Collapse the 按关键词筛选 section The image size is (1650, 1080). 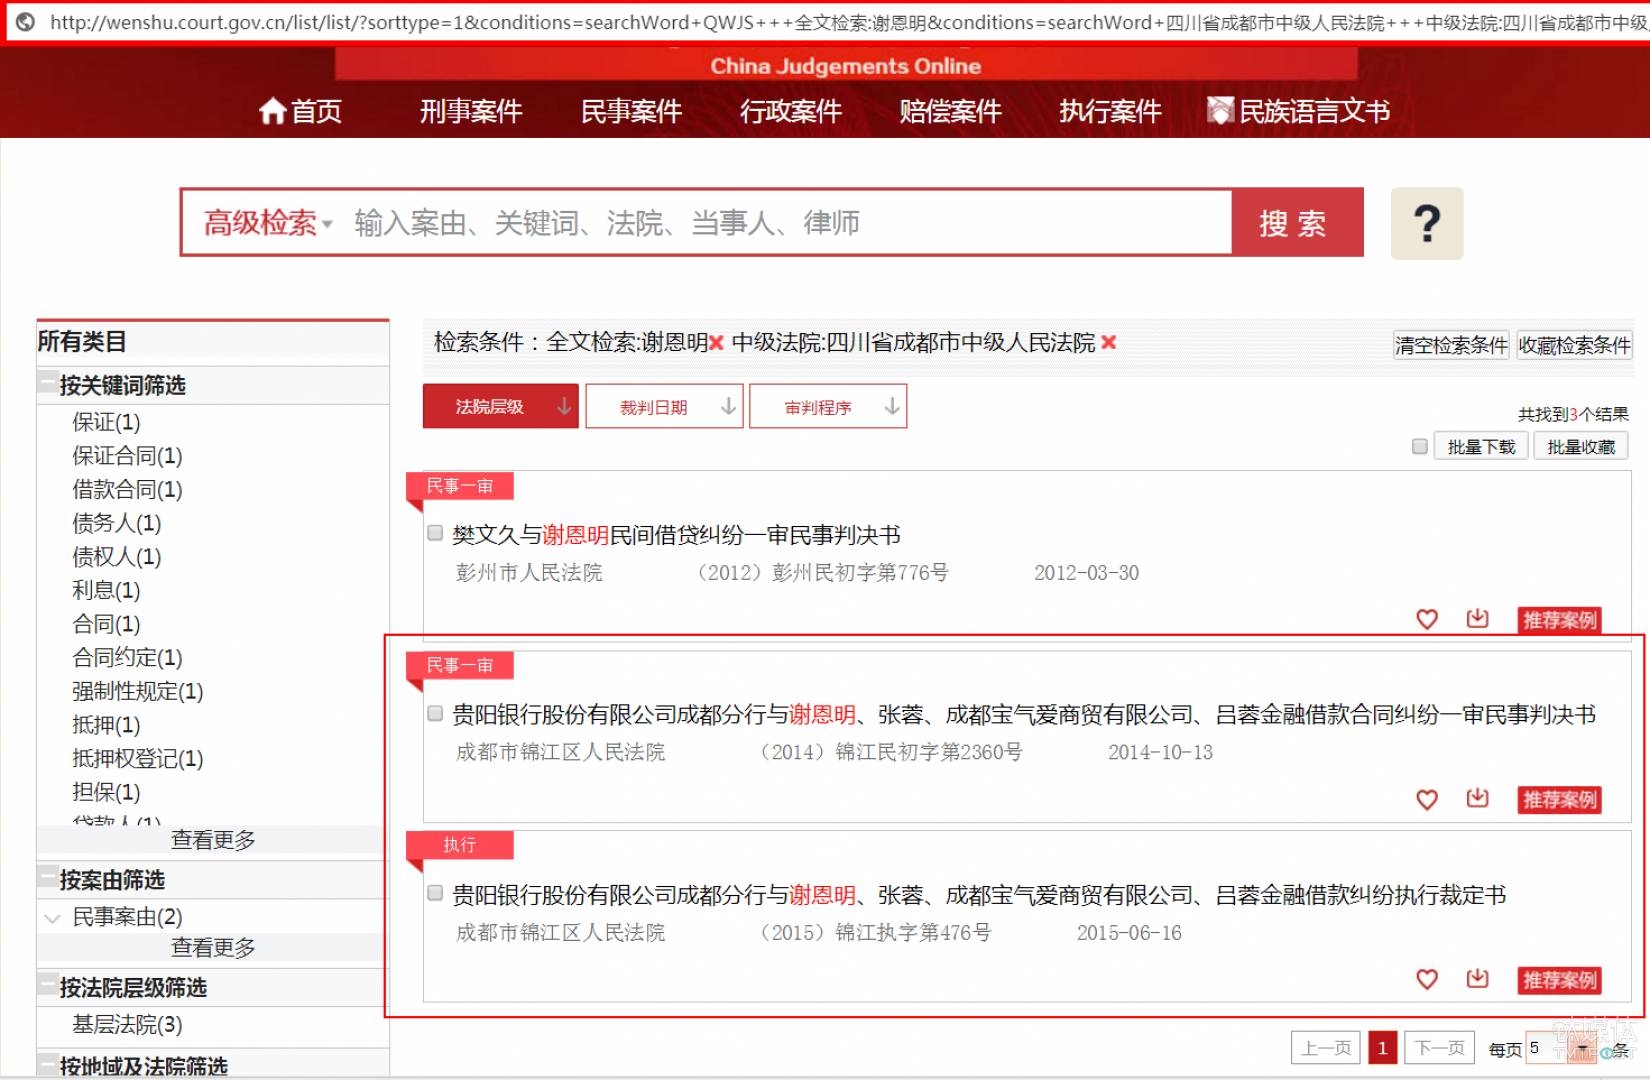click(x=47, y=384)
